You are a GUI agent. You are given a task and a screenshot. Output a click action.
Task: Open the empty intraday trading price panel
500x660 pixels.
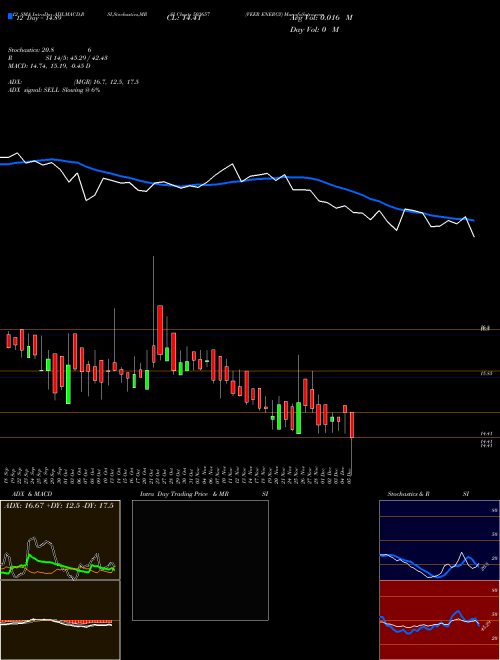[x=200, y=560]
